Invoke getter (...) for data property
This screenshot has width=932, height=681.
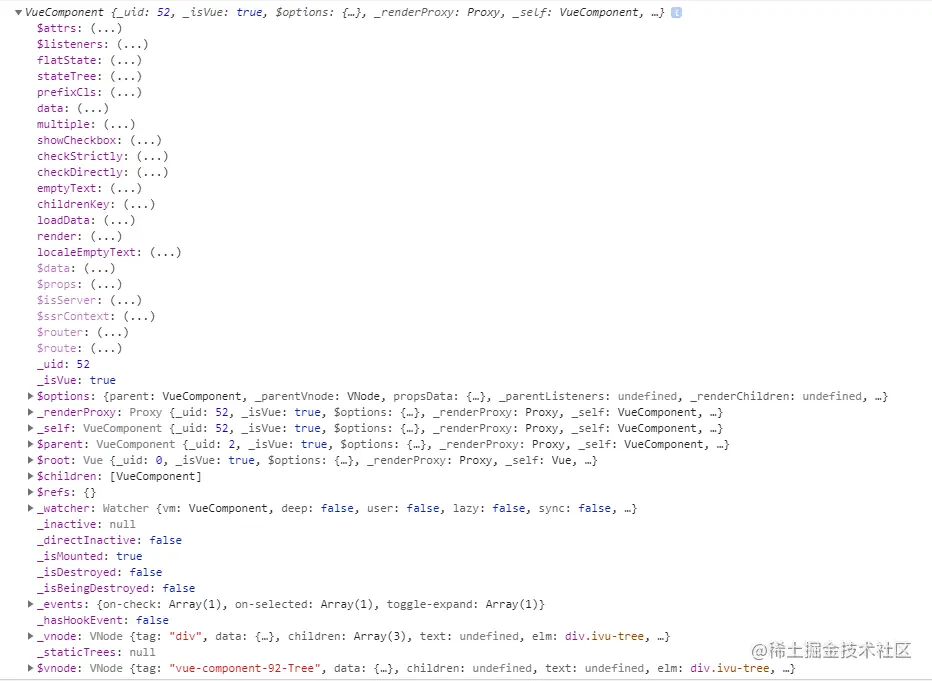93,108
